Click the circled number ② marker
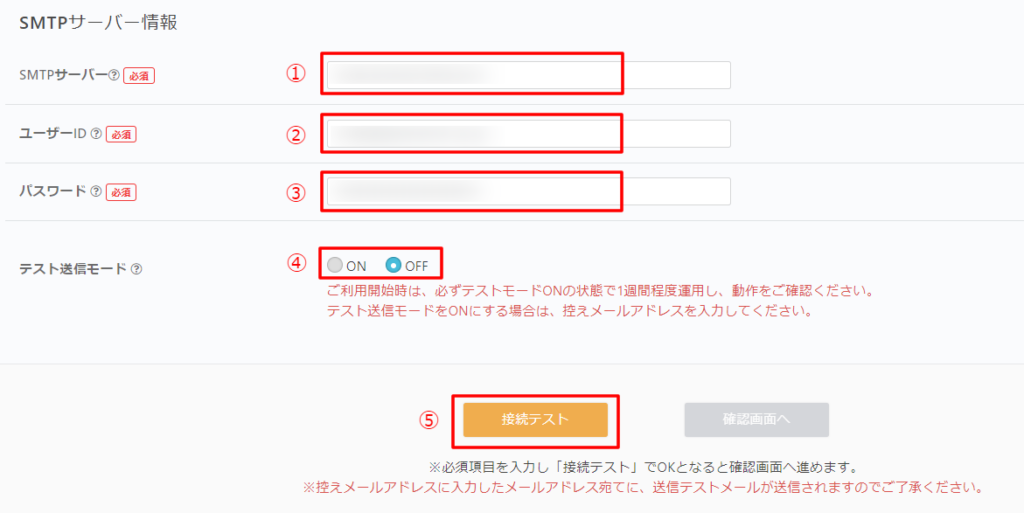1024x513 pixels. coord(295,134)
